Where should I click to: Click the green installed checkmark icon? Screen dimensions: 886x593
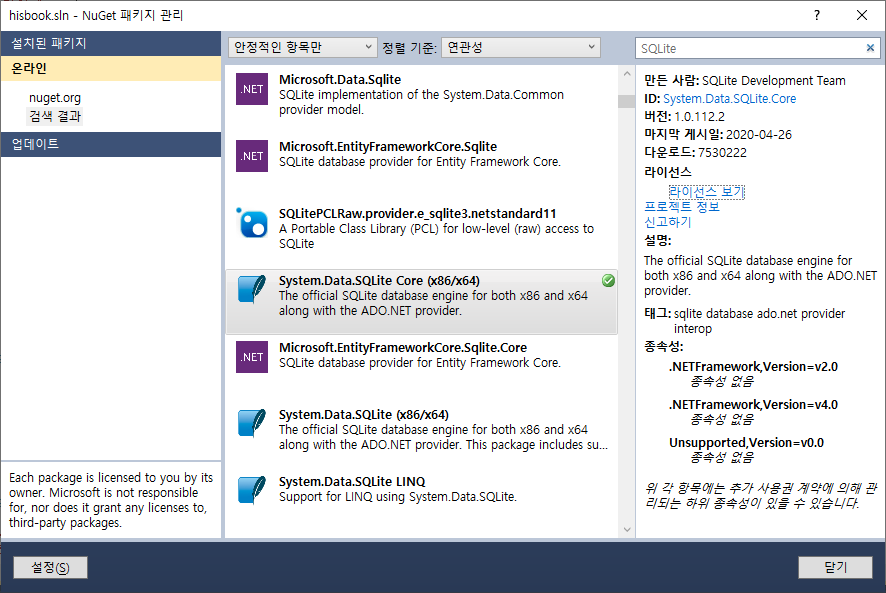tap(608, 280)
